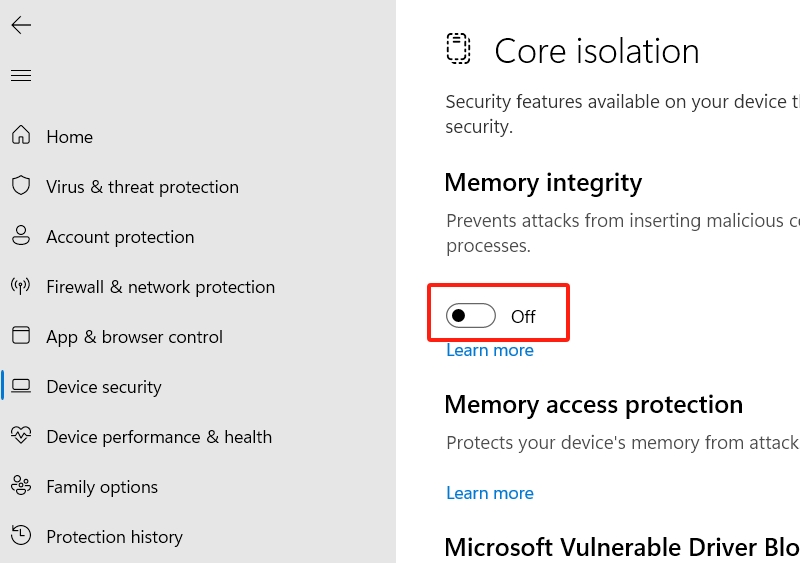Open the hamburger navigation menu
This screenshot has width=800, height=563.
[x=21, y=76]
